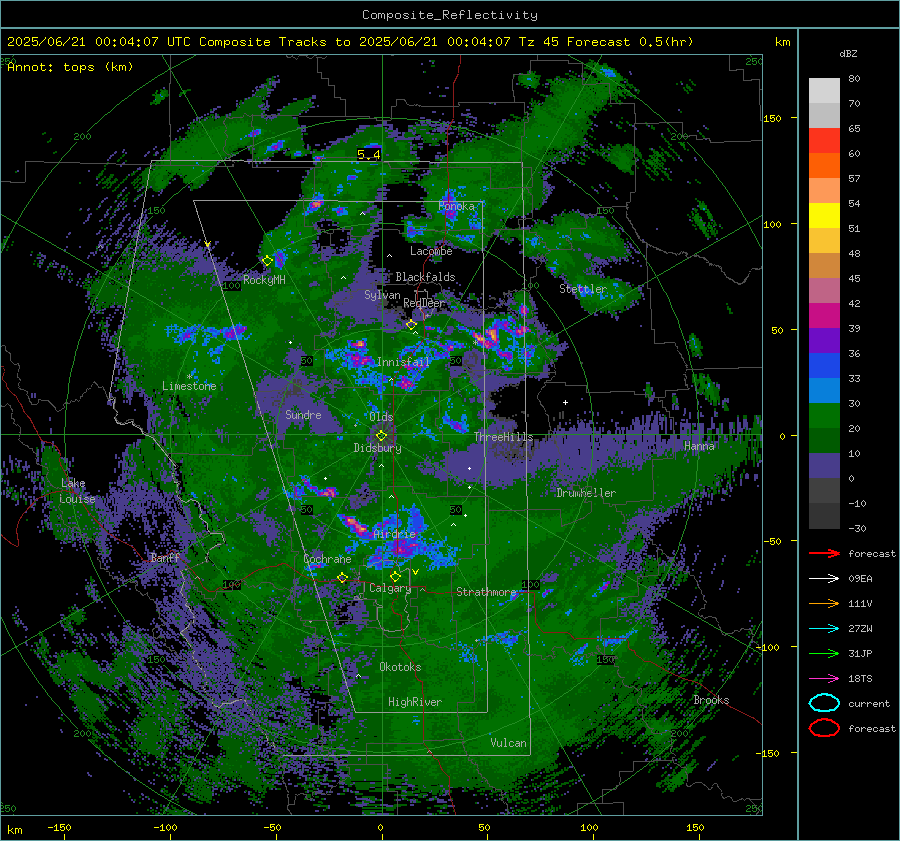Select the purple 36-39 dBZ swatch
900x841 pixels.
pyautogui.click(x=824, y=341)
